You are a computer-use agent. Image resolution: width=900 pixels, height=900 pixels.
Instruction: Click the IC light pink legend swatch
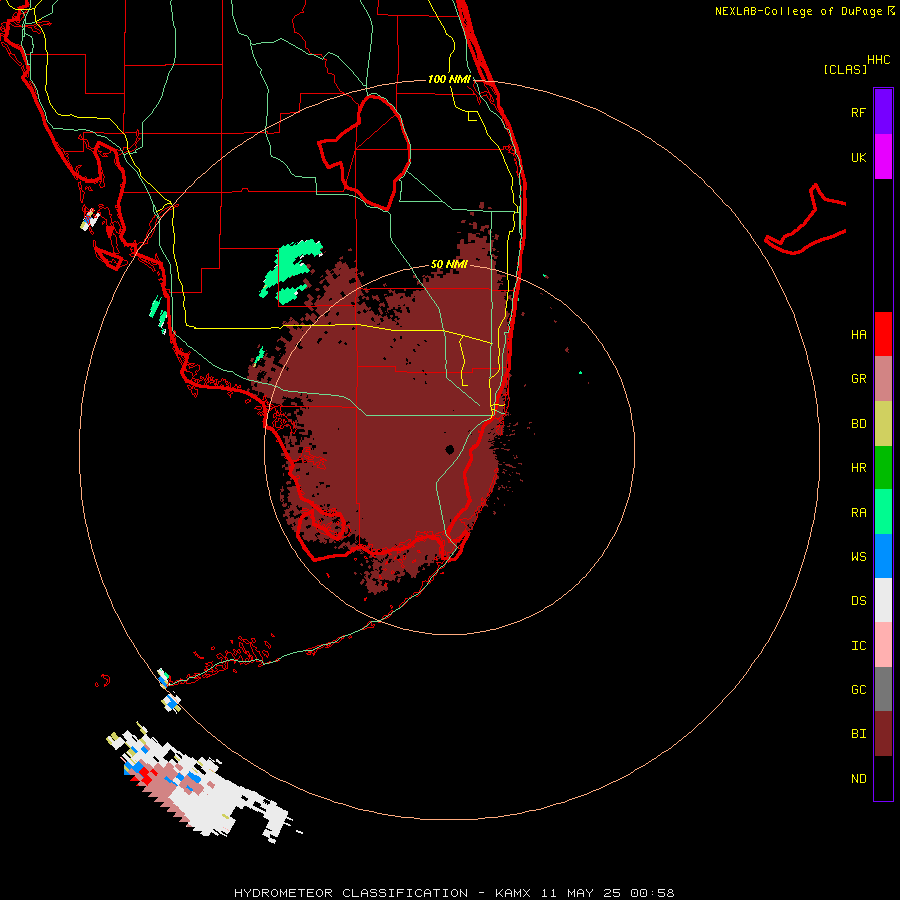point(883,645)
